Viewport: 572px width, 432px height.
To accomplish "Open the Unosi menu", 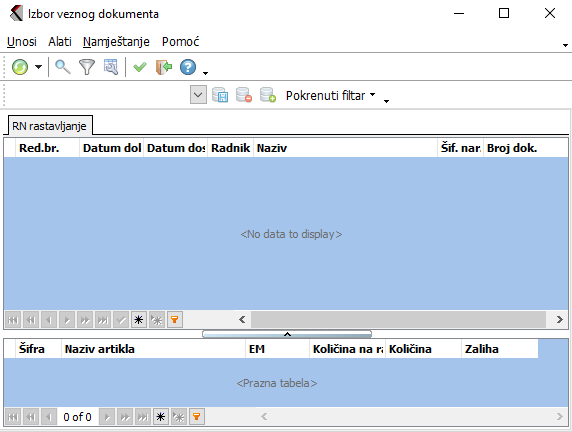I will coord(22,42).
